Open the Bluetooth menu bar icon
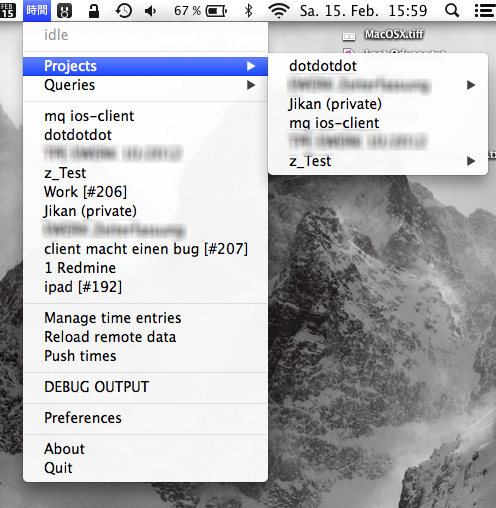Viewport: 496px width, 508px height. (248, 11)
